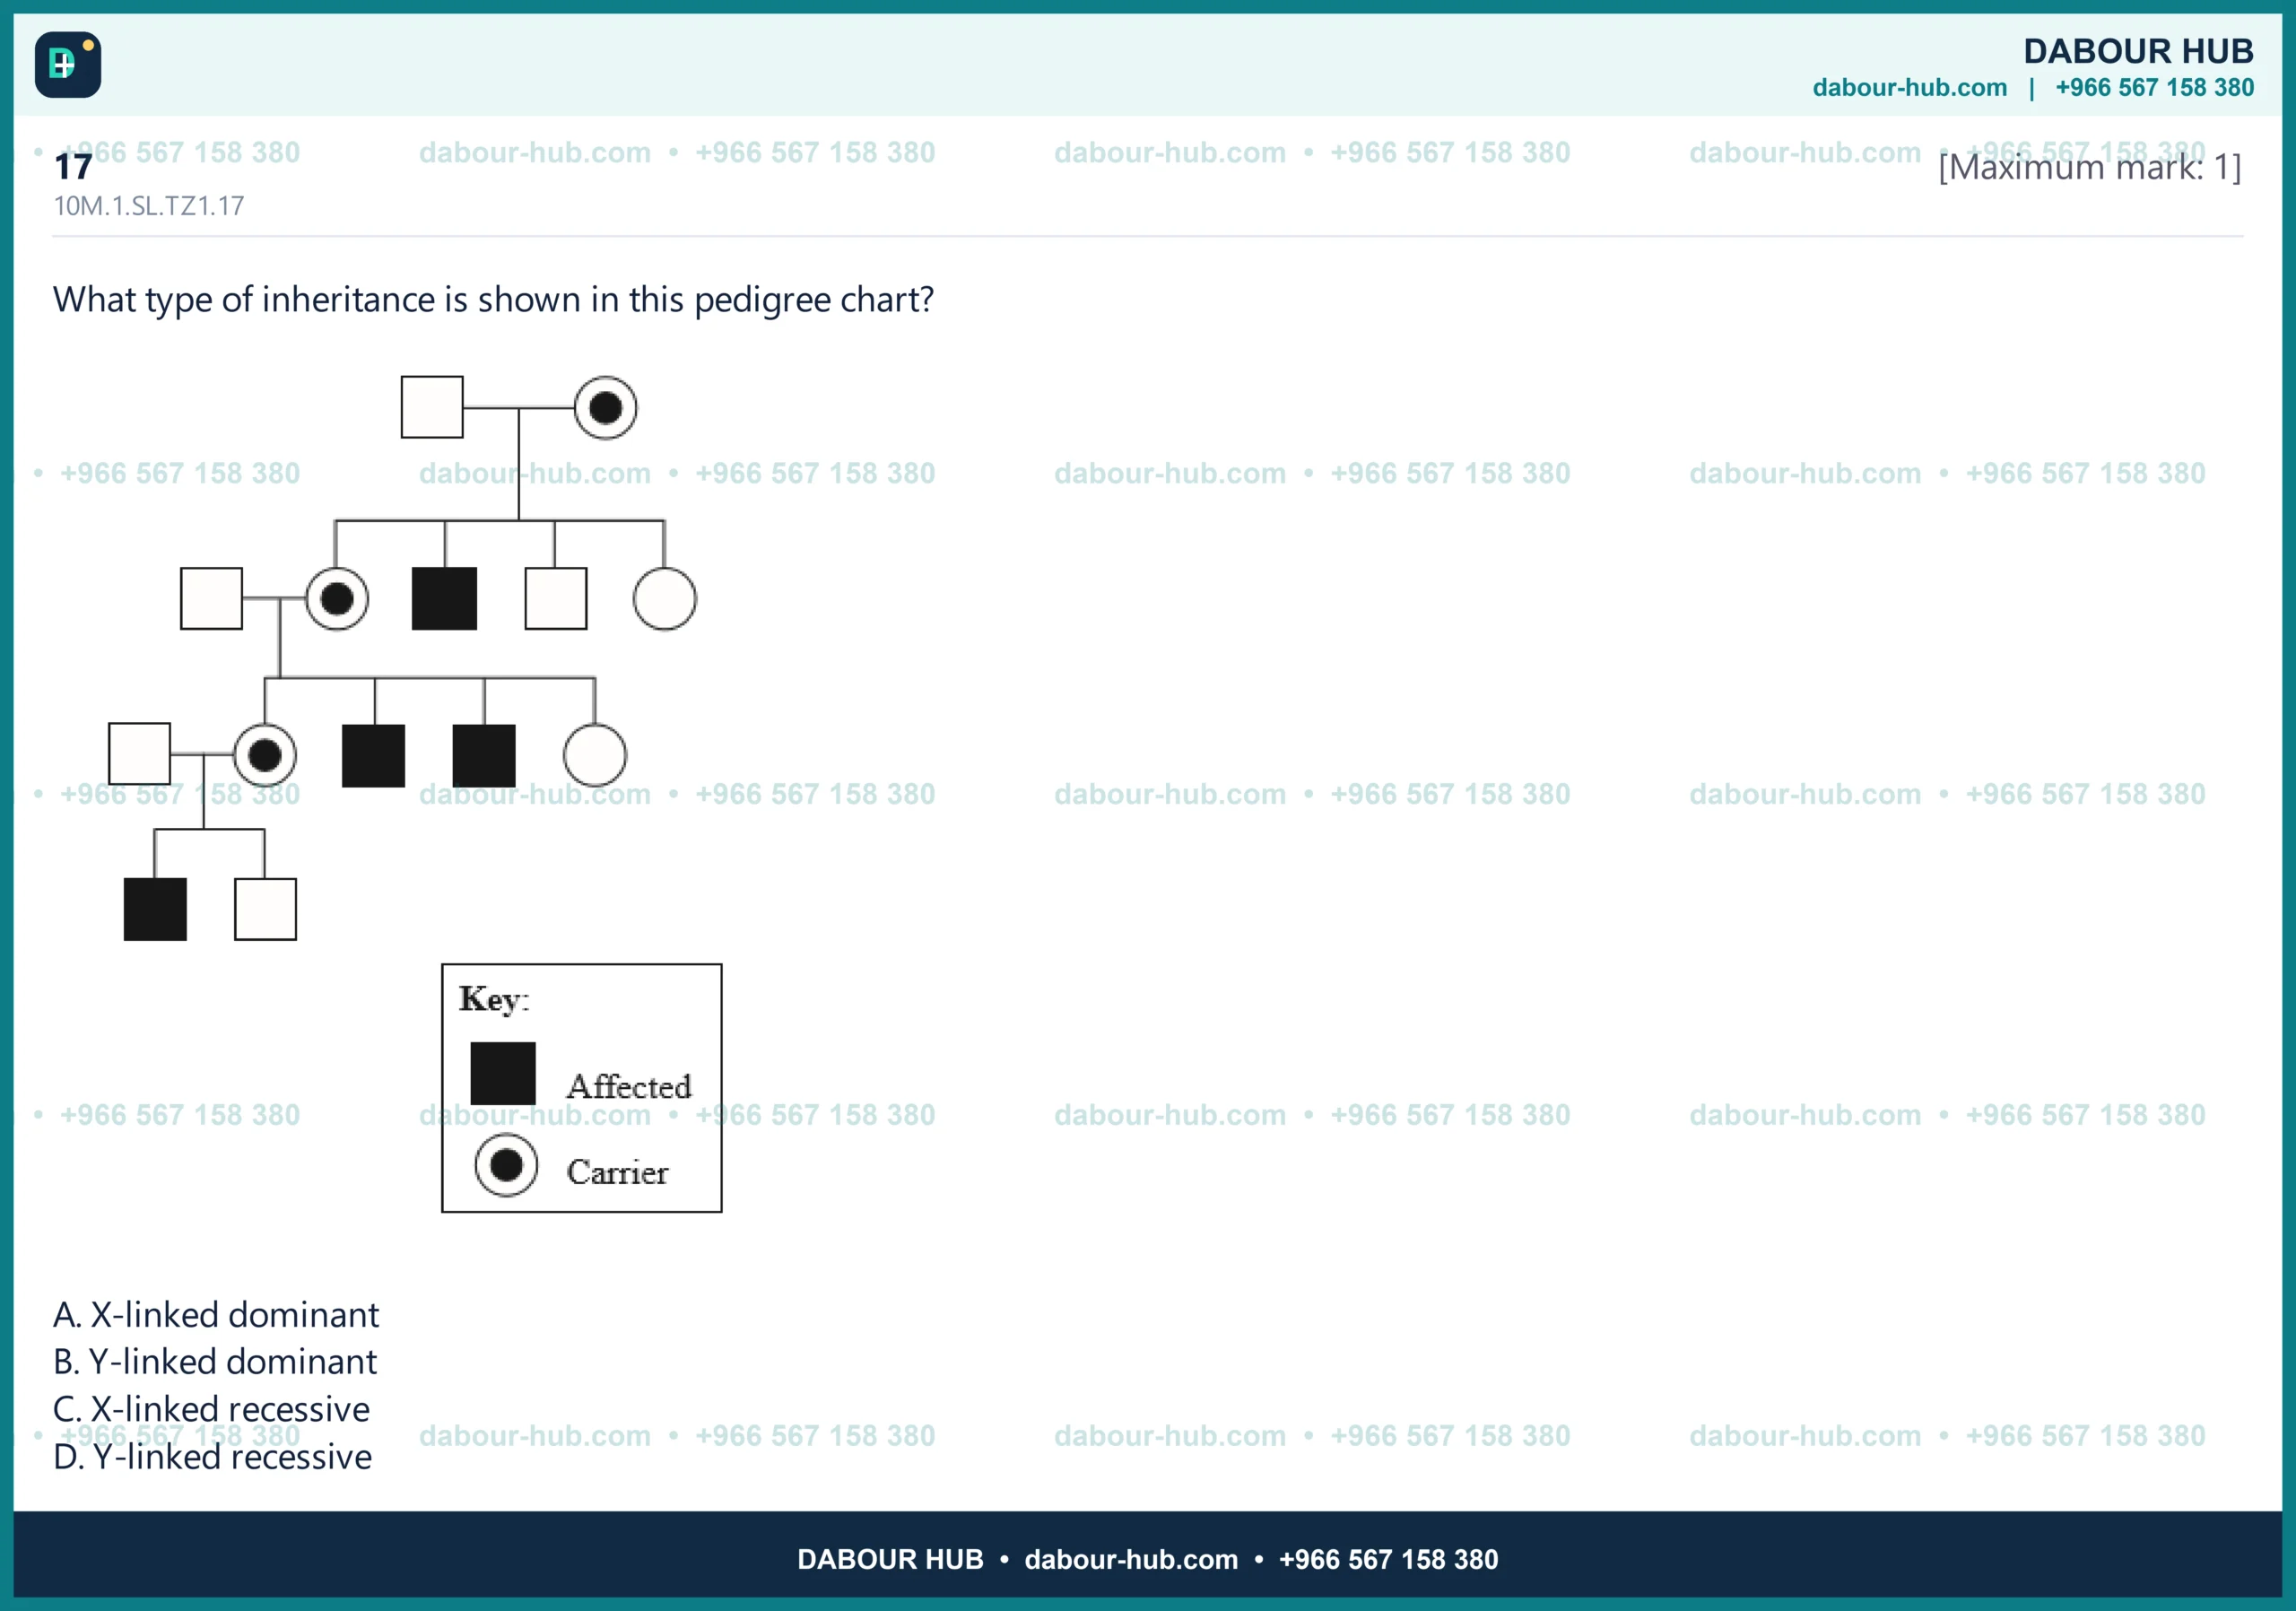Screen dimensions: 2296x1611
Task: Click the pedigree chart question text
Action: 493,299
